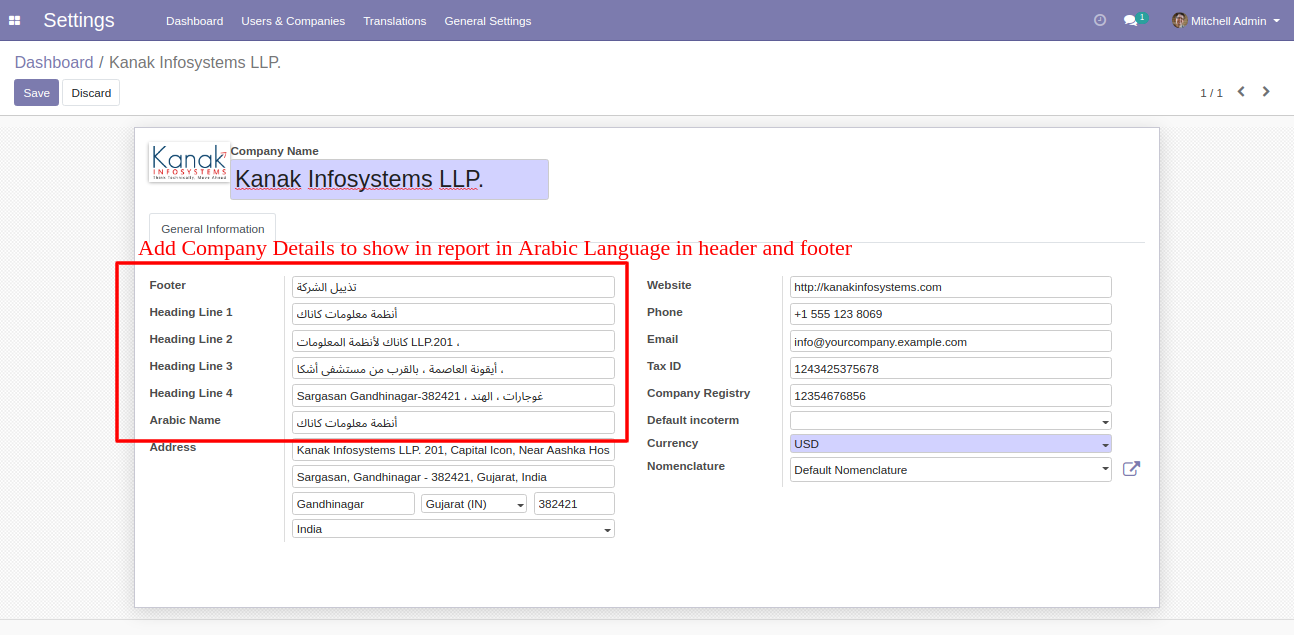Click the second Address line with Sargasan
Image resolution: width=1294 pixels, height=635 pixels.
(453, 477)
